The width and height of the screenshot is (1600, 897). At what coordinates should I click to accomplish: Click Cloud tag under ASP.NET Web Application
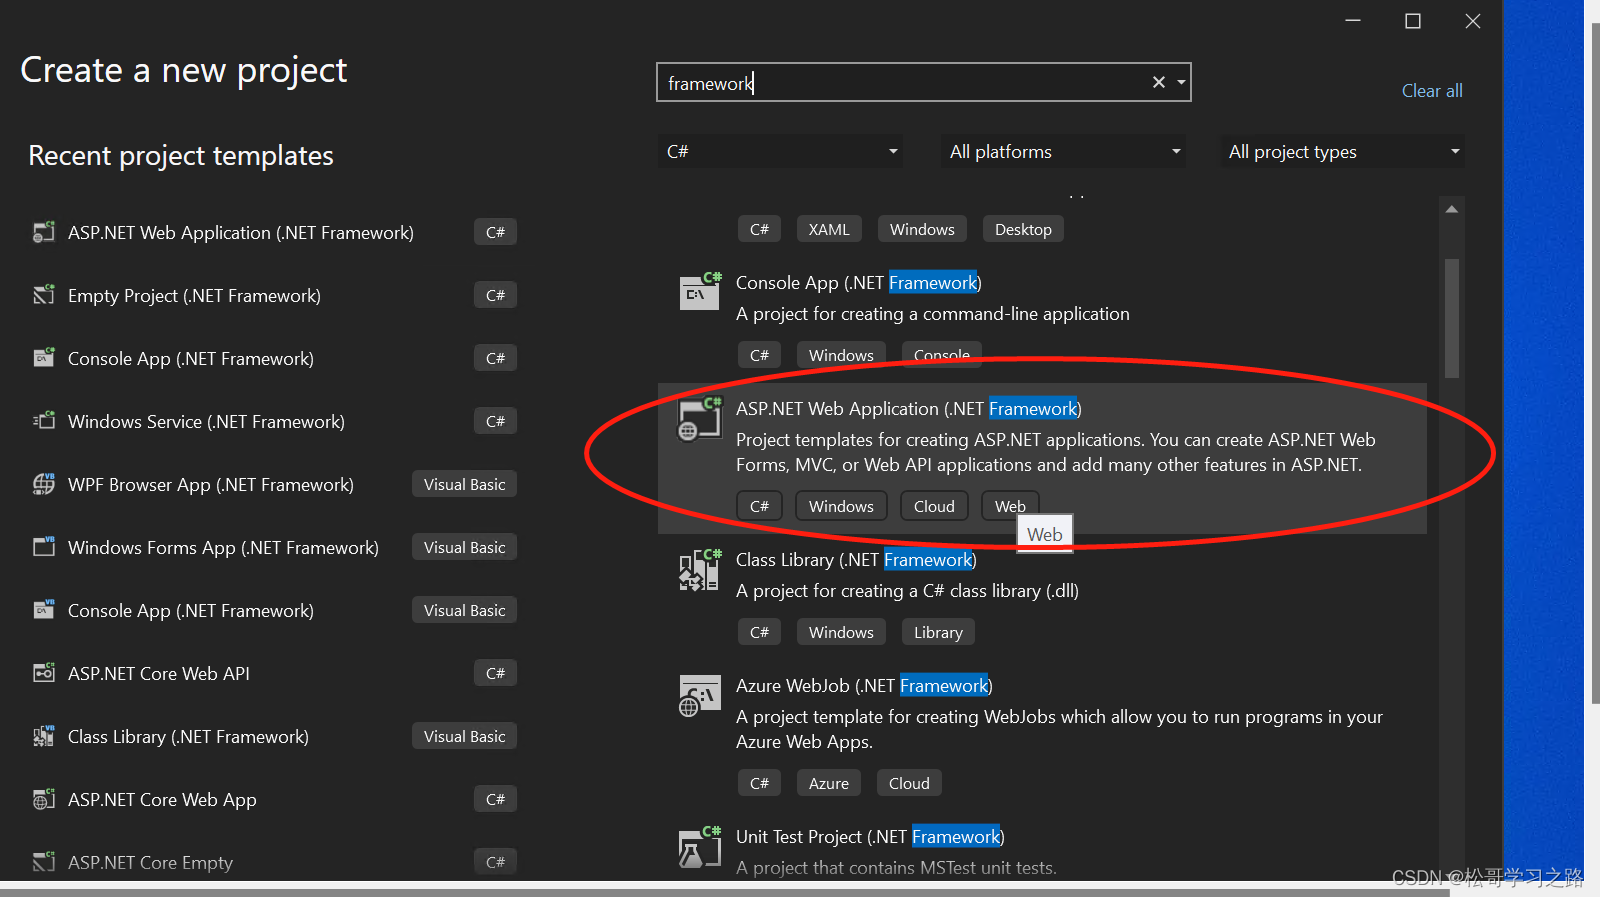(x=934, y=506)
